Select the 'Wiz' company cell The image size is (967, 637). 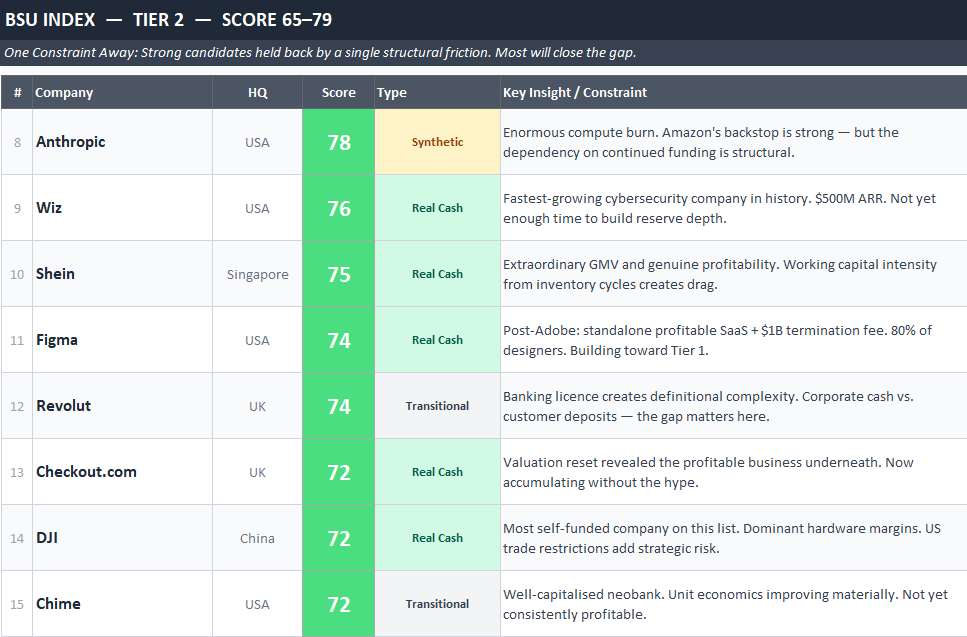click(122, 208)
